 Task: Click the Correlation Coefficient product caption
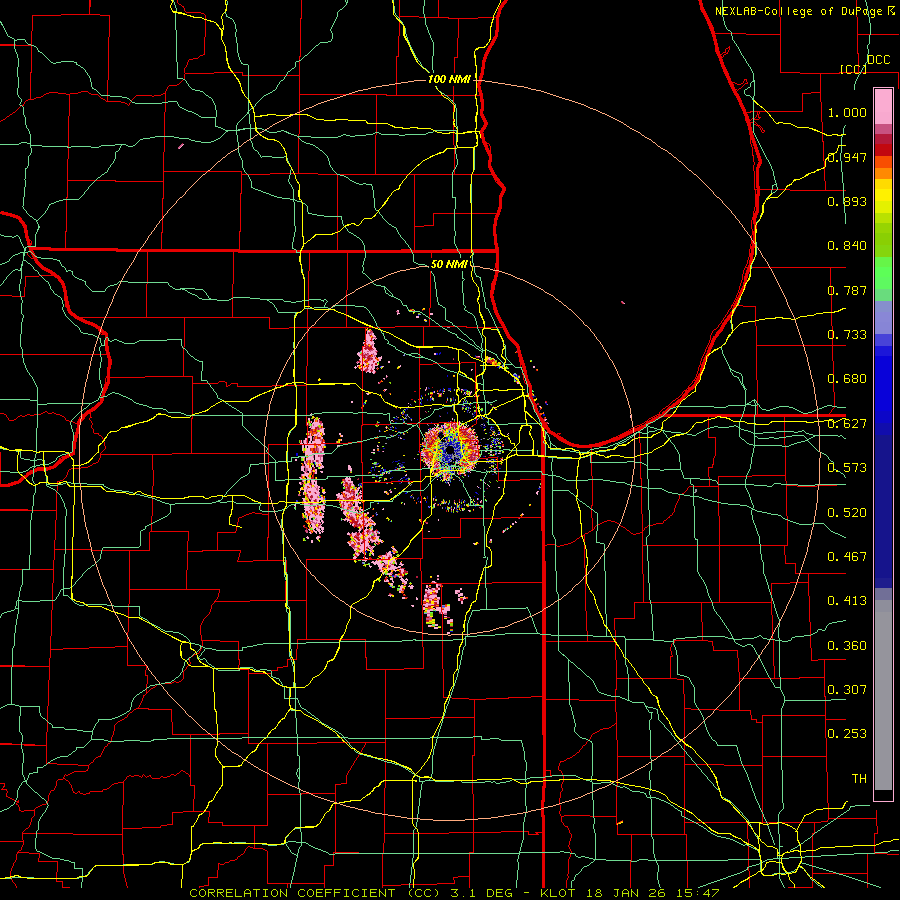455,893
